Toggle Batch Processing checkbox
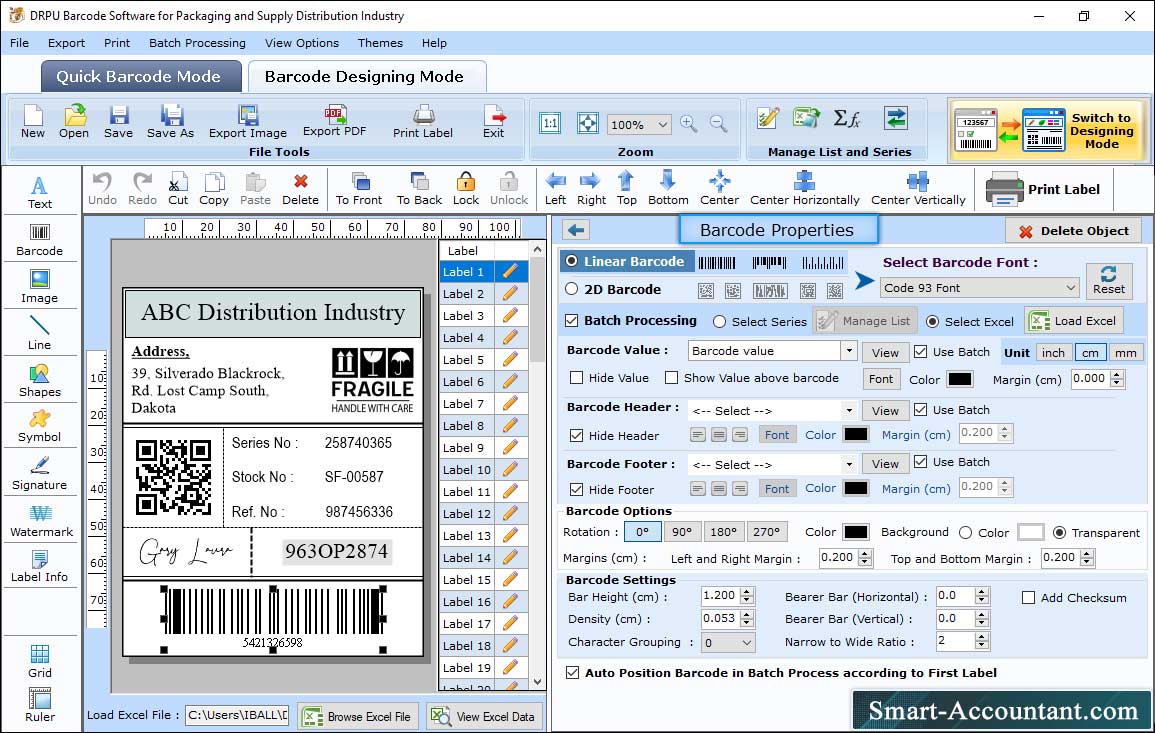This screenshot has height=733, width=1155. coord(572,320)
